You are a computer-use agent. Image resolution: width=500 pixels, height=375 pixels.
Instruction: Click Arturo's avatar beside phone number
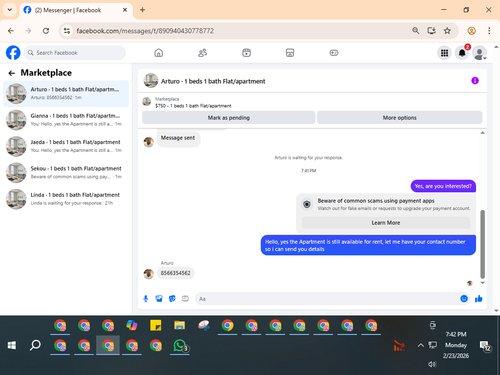click(x=148, y=274)
